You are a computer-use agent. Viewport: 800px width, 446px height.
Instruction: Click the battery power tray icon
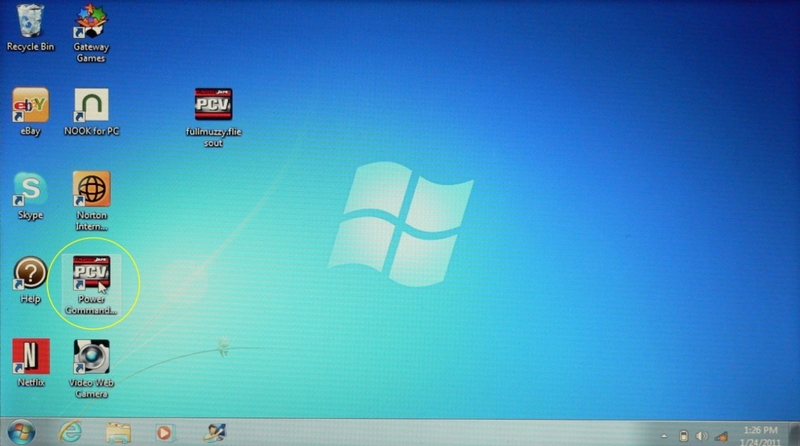(x=684, y=436)
